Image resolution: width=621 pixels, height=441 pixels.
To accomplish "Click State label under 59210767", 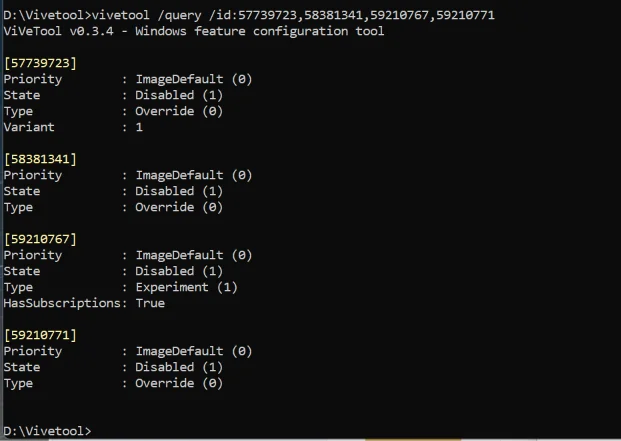I will (22, 271).
